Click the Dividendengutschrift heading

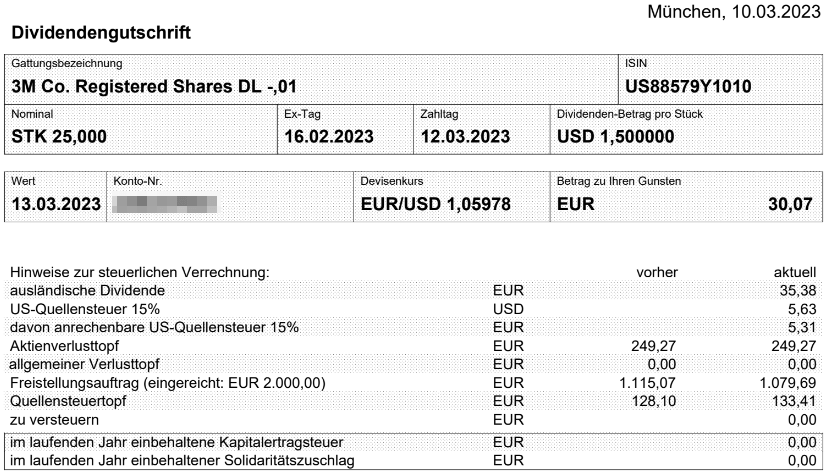coord(101,33)
